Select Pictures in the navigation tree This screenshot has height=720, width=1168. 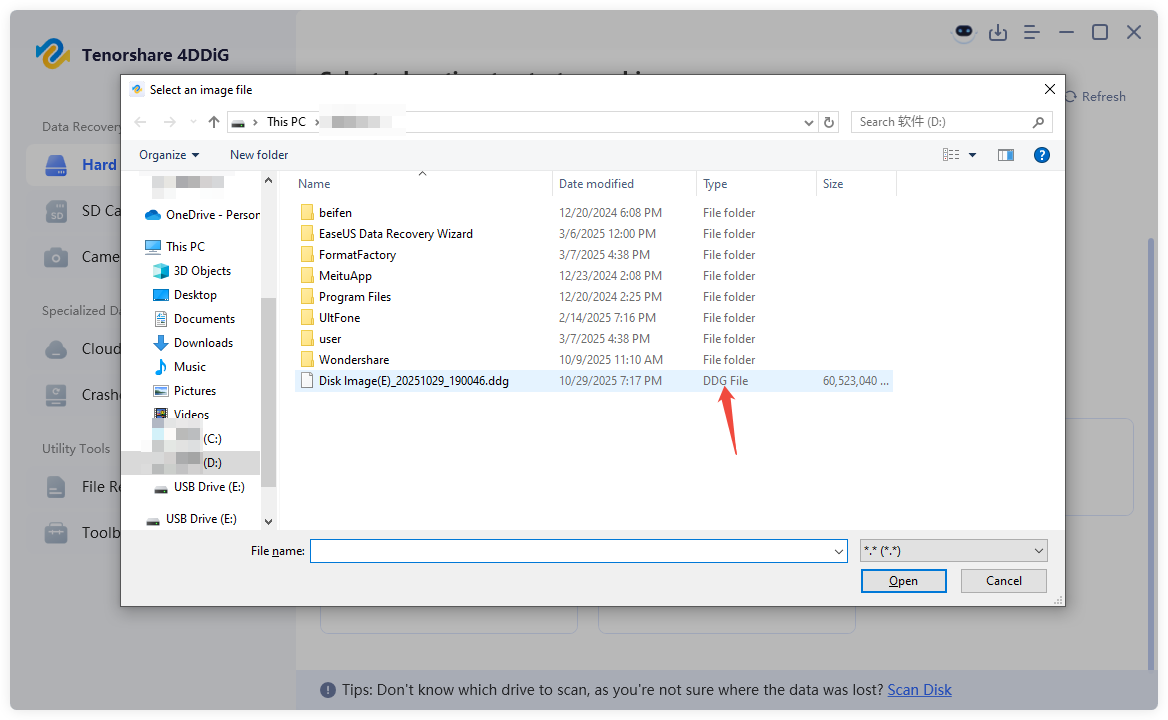click(x=185, y=391)
